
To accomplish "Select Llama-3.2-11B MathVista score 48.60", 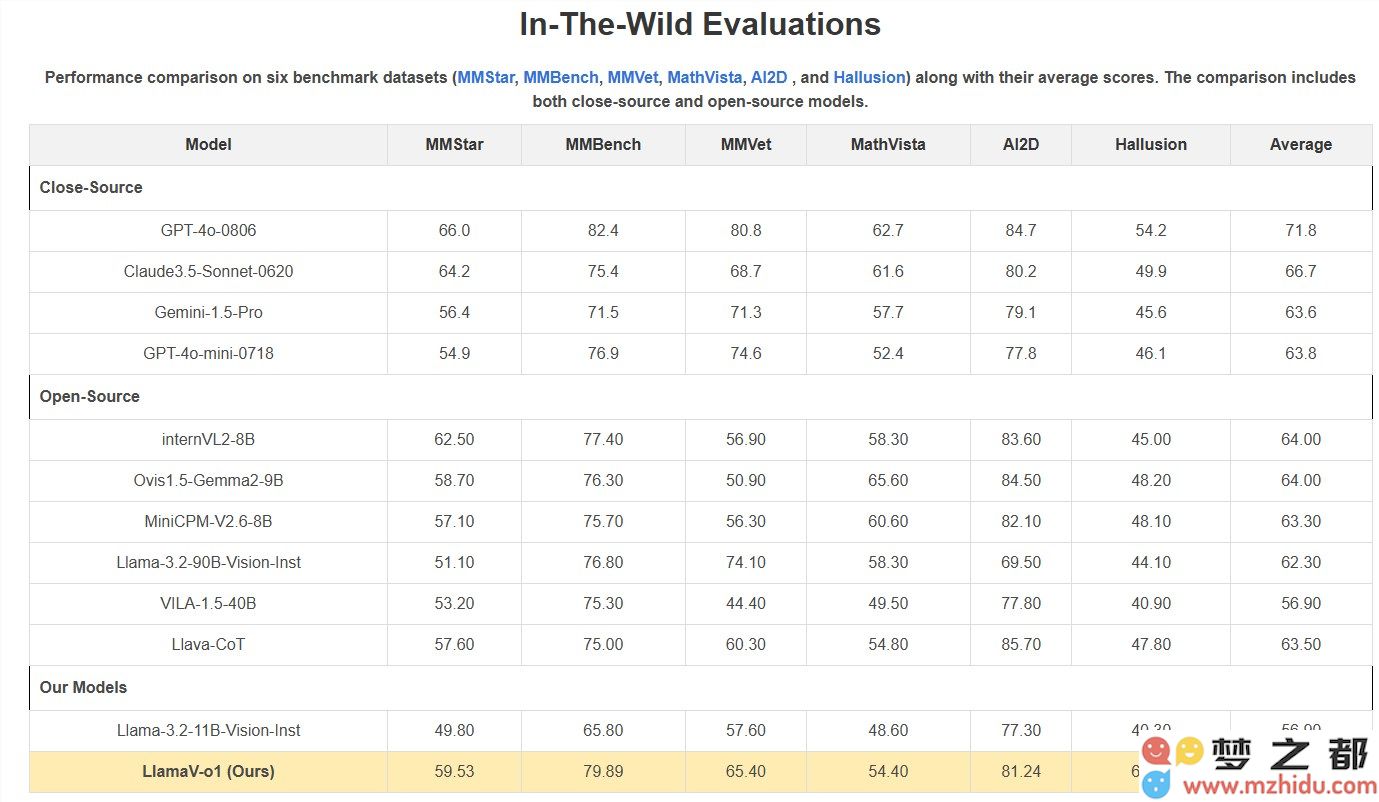I will pyautogui.click(x=888, y=730).
